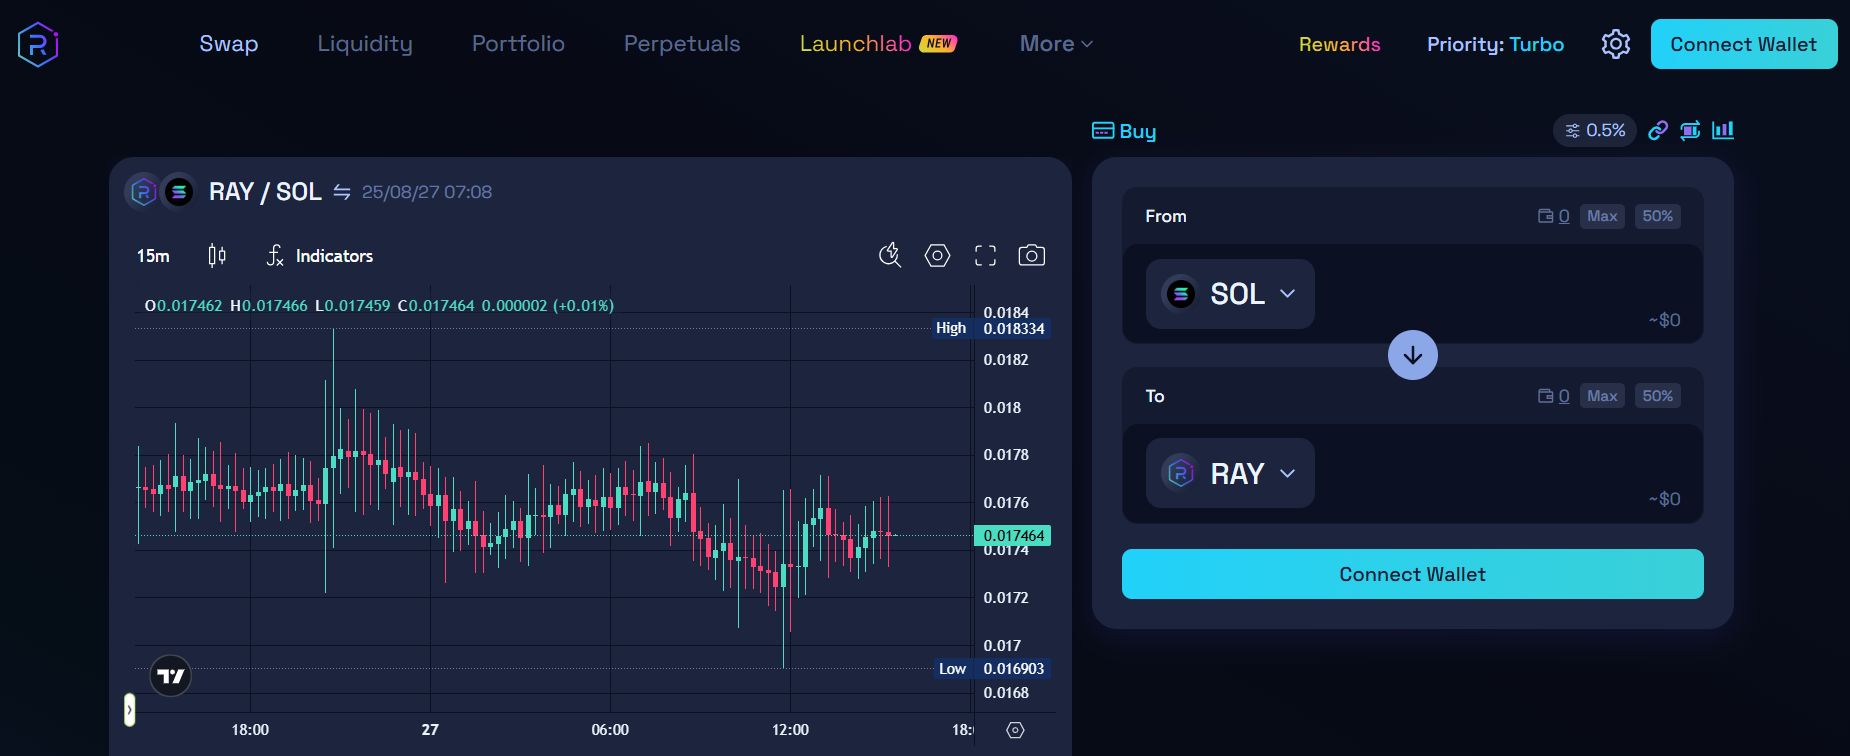Open slippage setting 0.5%
Viewport: 1850px width, 756px height.
click(x=1595, y=130)
